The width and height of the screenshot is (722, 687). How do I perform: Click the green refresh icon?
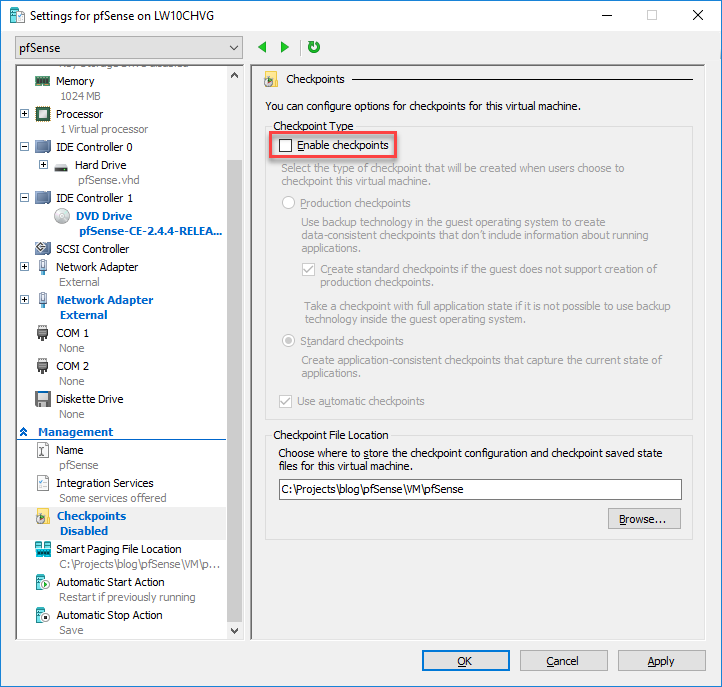314,47
